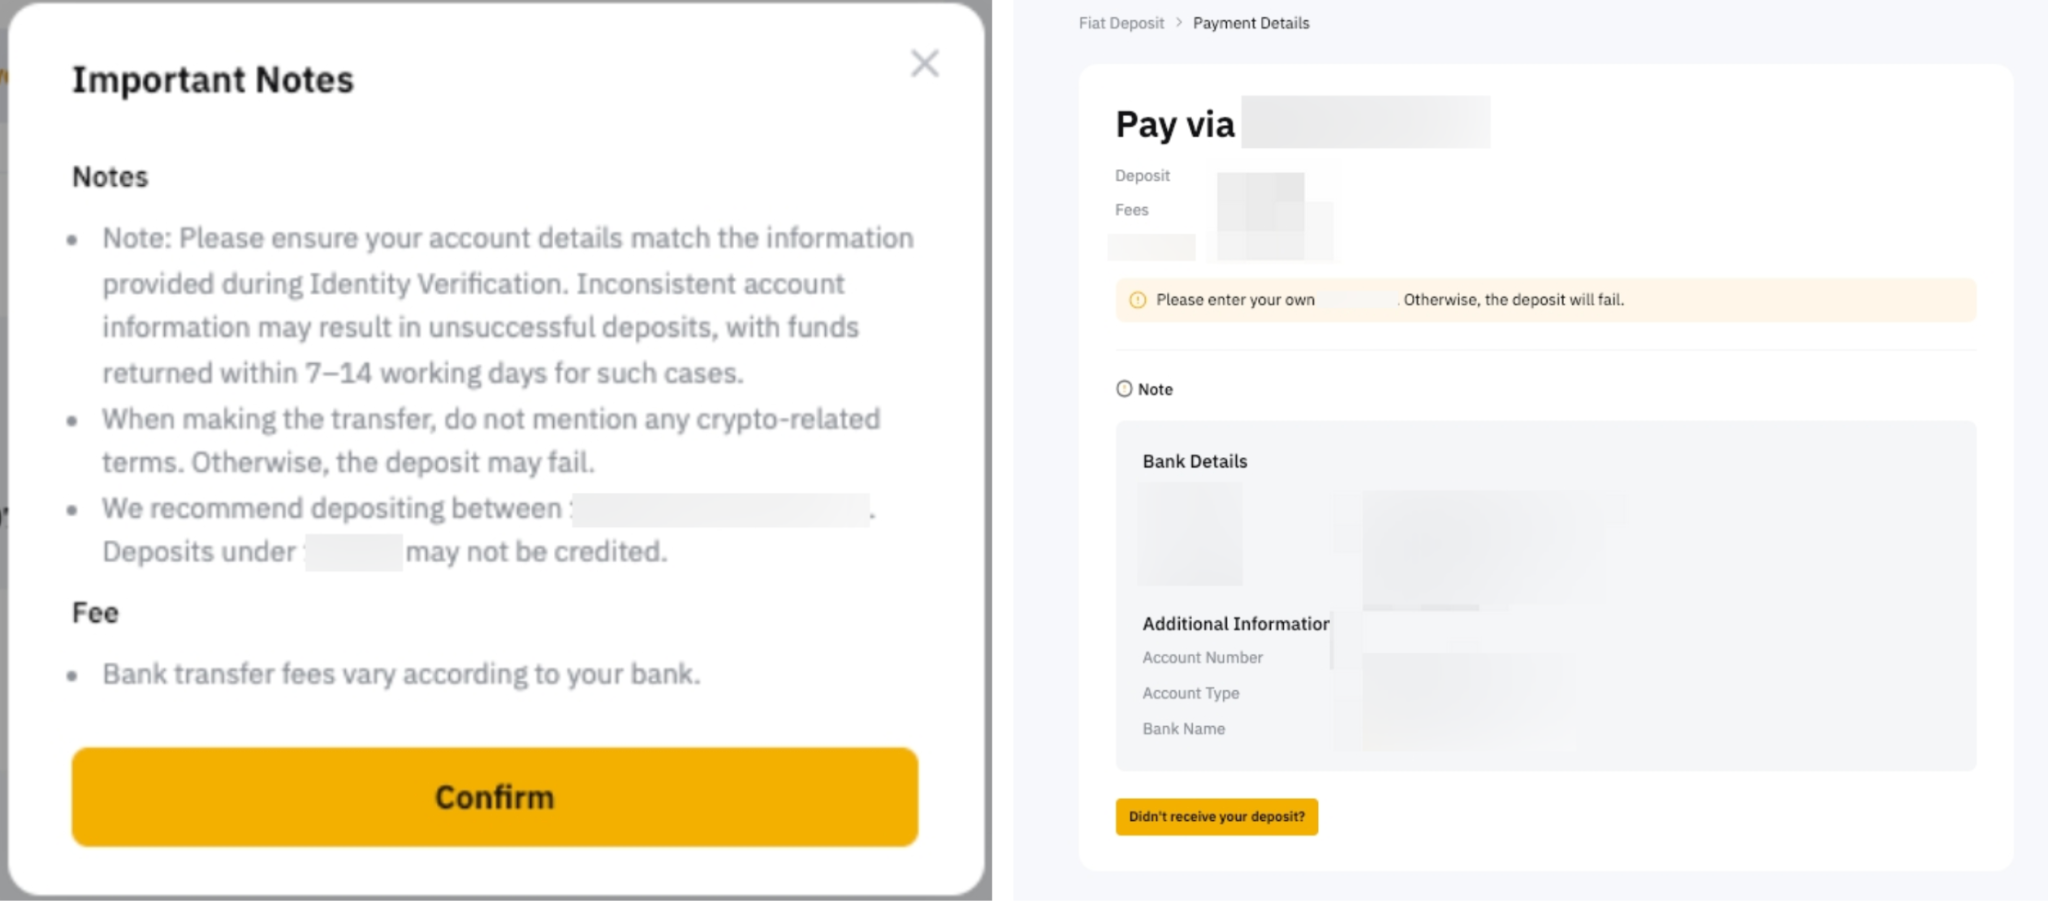Screen dimensions: 2048x901
Task: Click the clock icon beside Note
Action: (1124, 389)
